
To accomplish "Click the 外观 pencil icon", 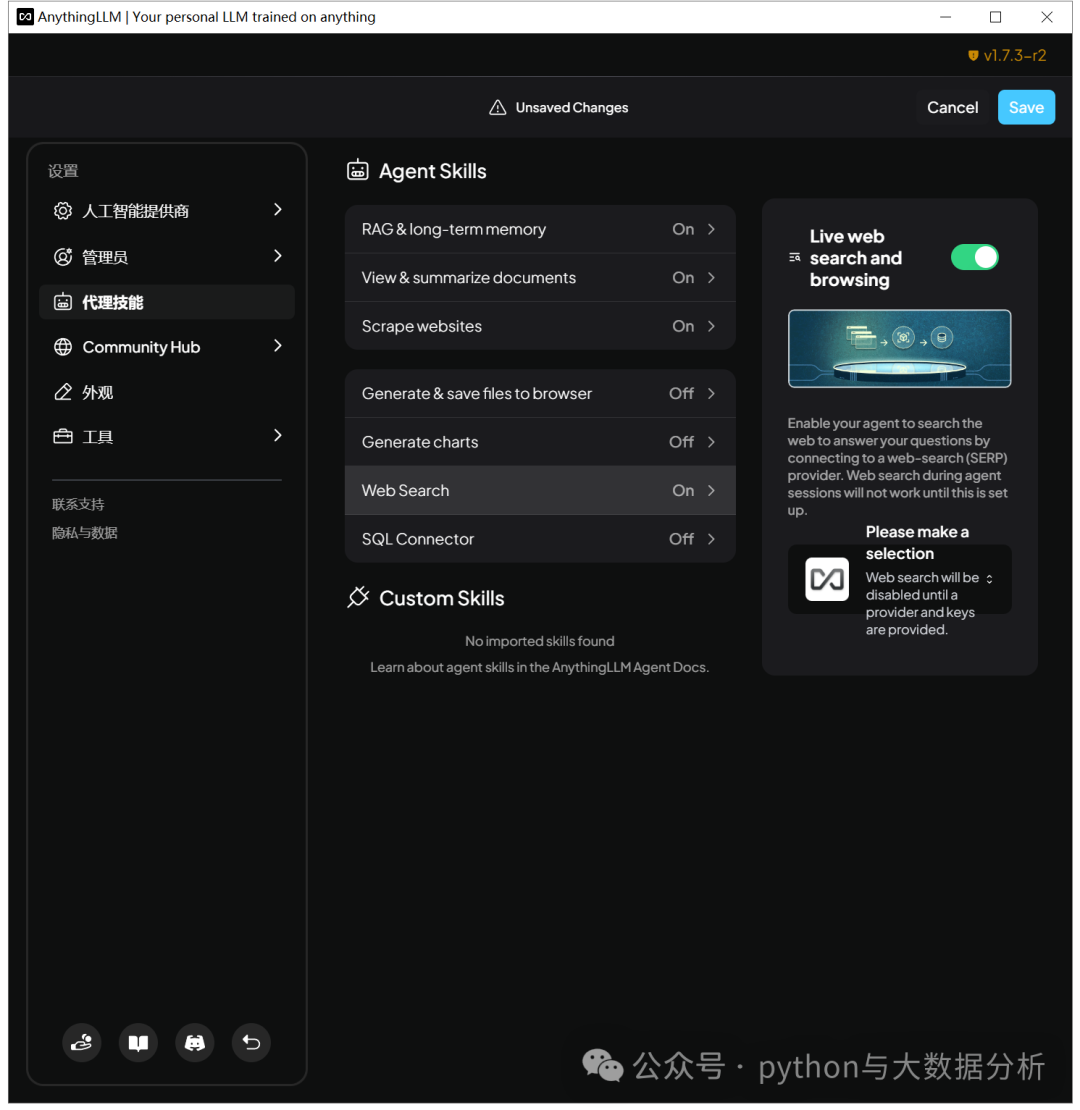I will point(63,392).
